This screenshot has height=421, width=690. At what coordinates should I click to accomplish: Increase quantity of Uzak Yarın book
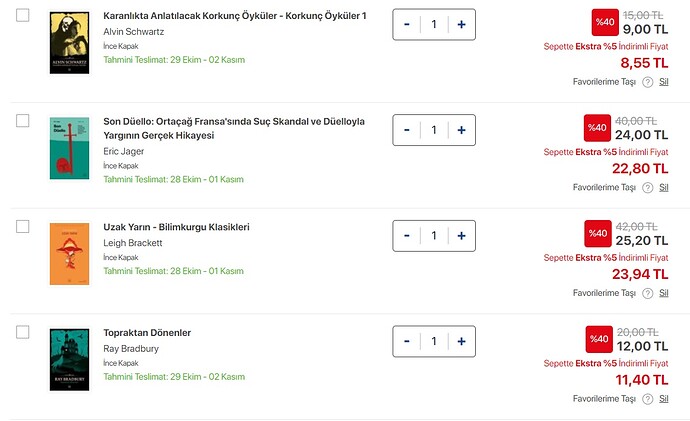461,236
